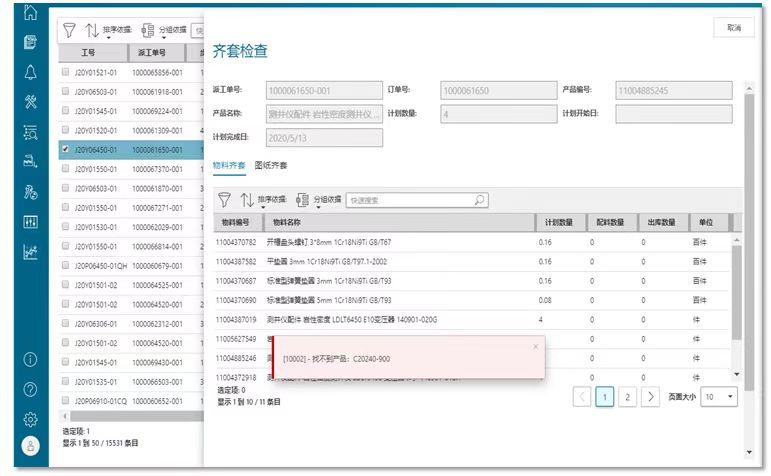This screenshot has height=476, width=771.
Task: Click the help question mark icon
Action: (x=30, y=389)
